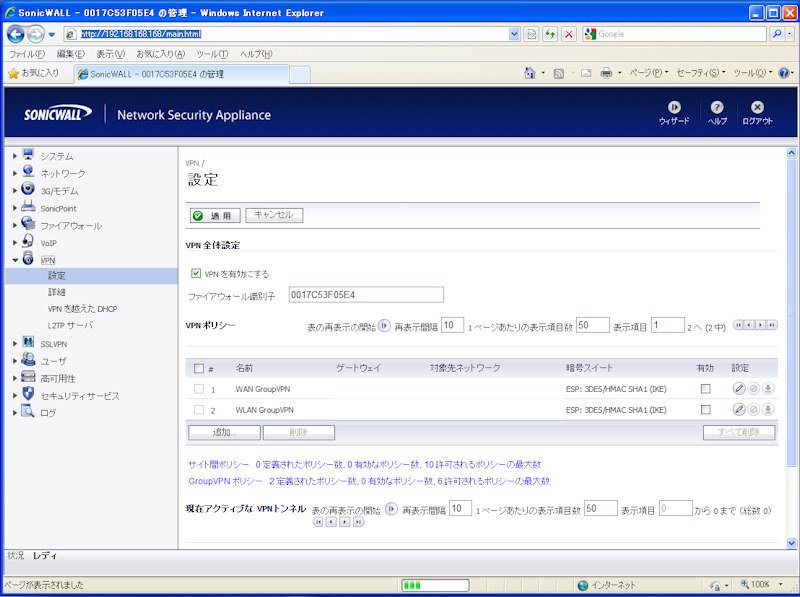Click the browser Home icon
The height and width of the screenshot is (597, 800).
(530, 73)
